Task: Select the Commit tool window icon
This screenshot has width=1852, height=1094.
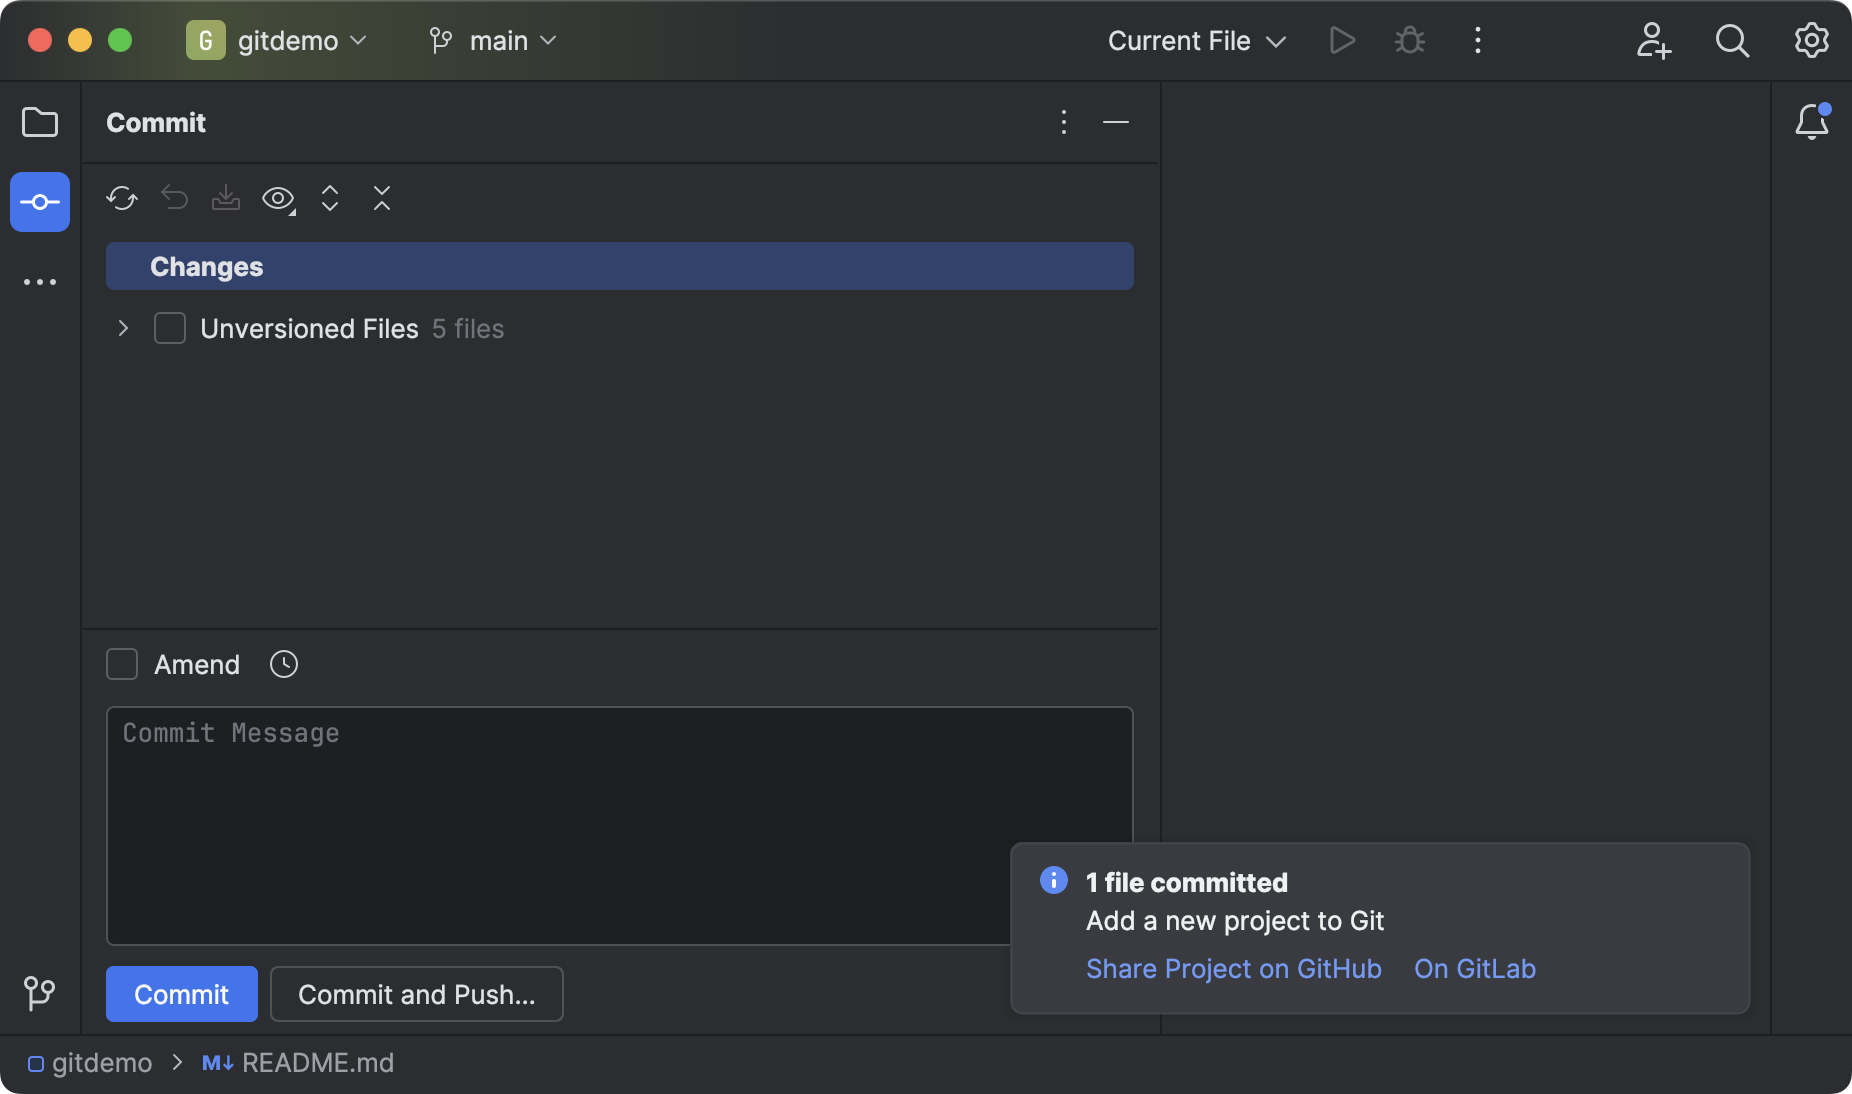Action: (x=39, y=201)
